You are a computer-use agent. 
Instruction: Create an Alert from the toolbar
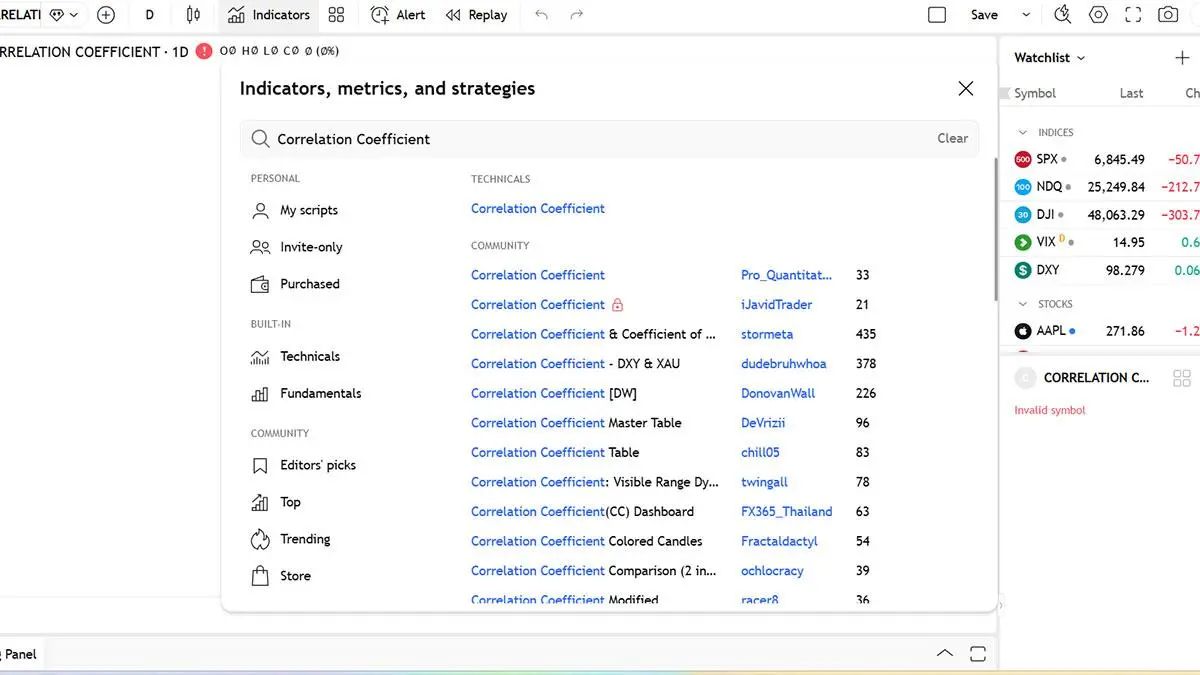397,15
